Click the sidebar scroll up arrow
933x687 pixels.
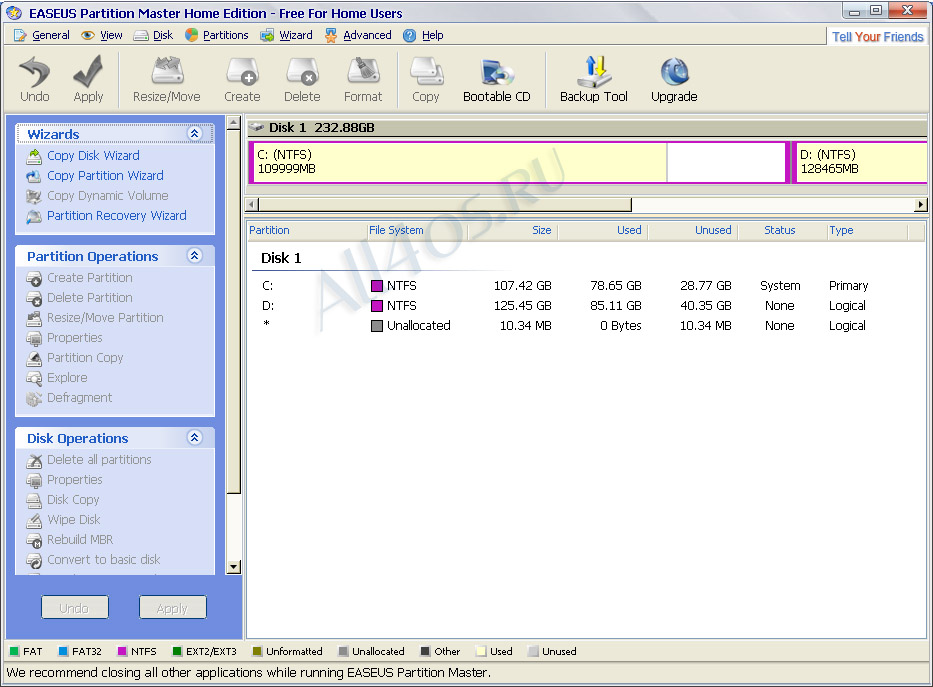click(x=234, y=123)
